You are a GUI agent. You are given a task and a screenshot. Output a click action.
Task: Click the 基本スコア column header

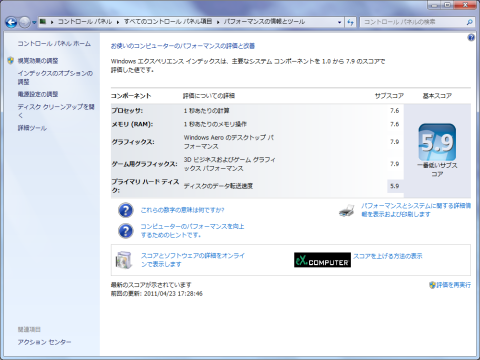437,96
